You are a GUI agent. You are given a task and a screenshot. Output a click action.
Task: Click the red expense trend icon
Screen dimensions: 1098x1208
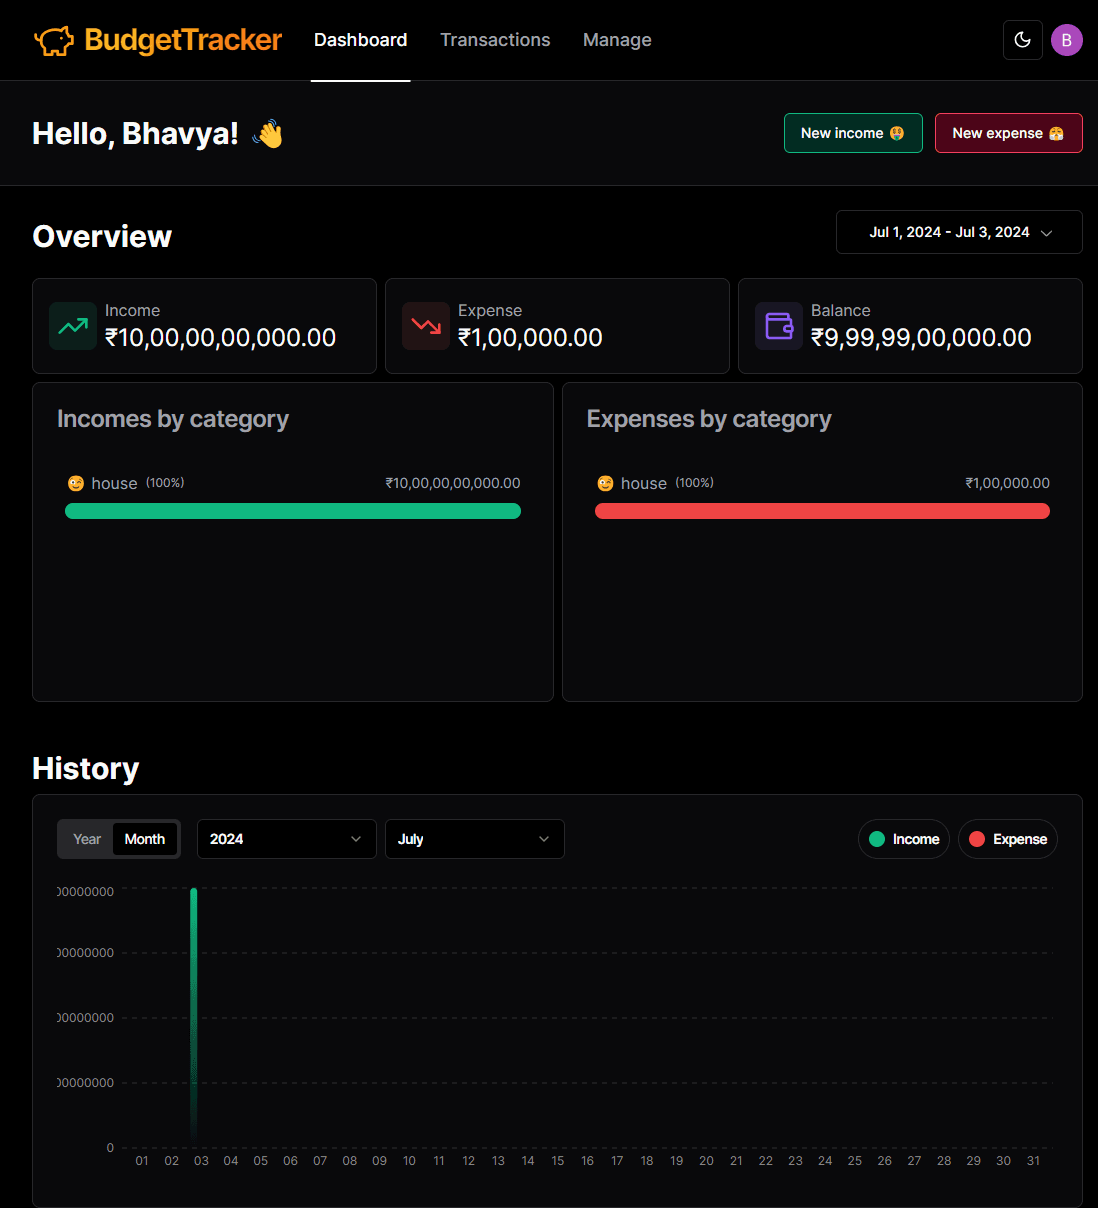click(x=426, y=326)
